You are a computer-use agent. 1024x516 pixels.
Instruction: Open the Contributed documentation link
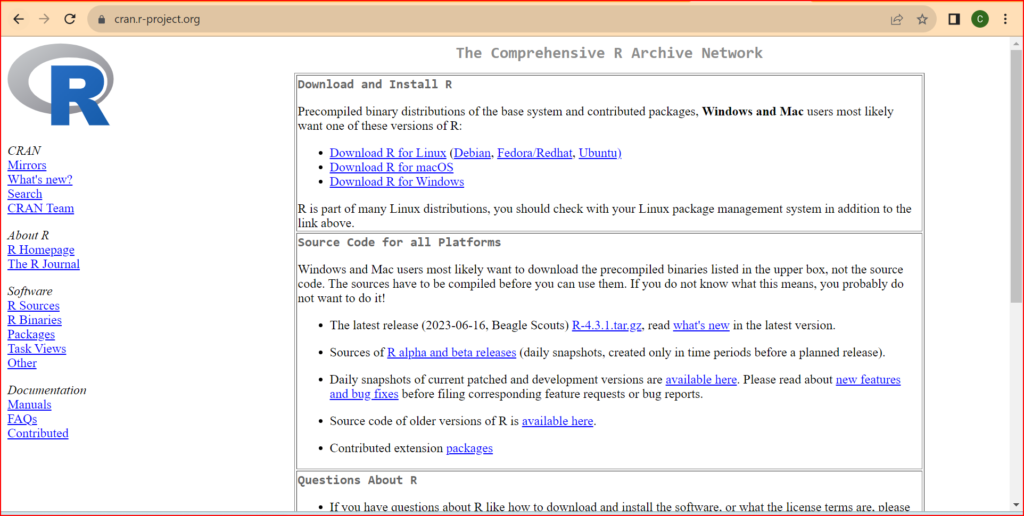[38, 434]
